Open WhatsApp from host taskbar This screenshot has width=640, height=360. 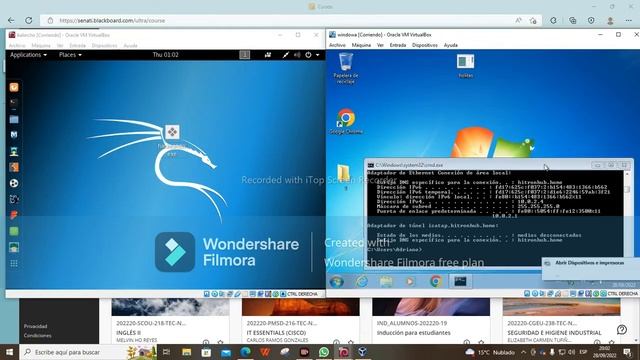click(324, 352)
